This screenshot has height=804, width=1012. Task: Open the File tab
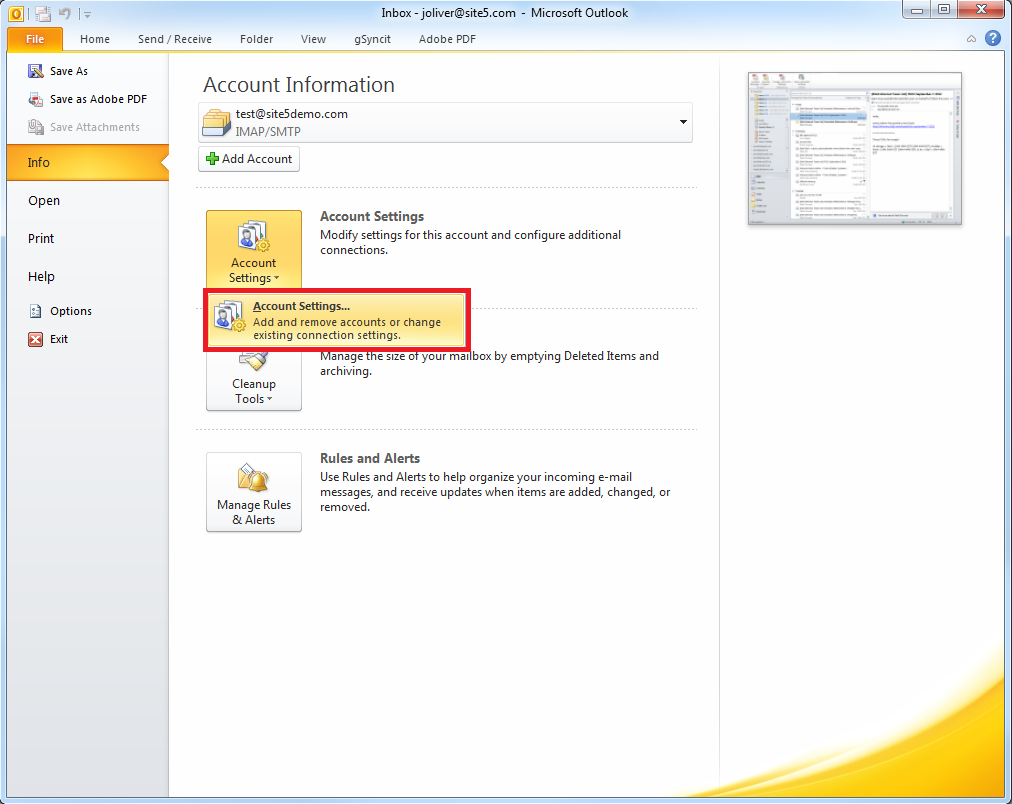pyautogui.click(x=35, y=39)
